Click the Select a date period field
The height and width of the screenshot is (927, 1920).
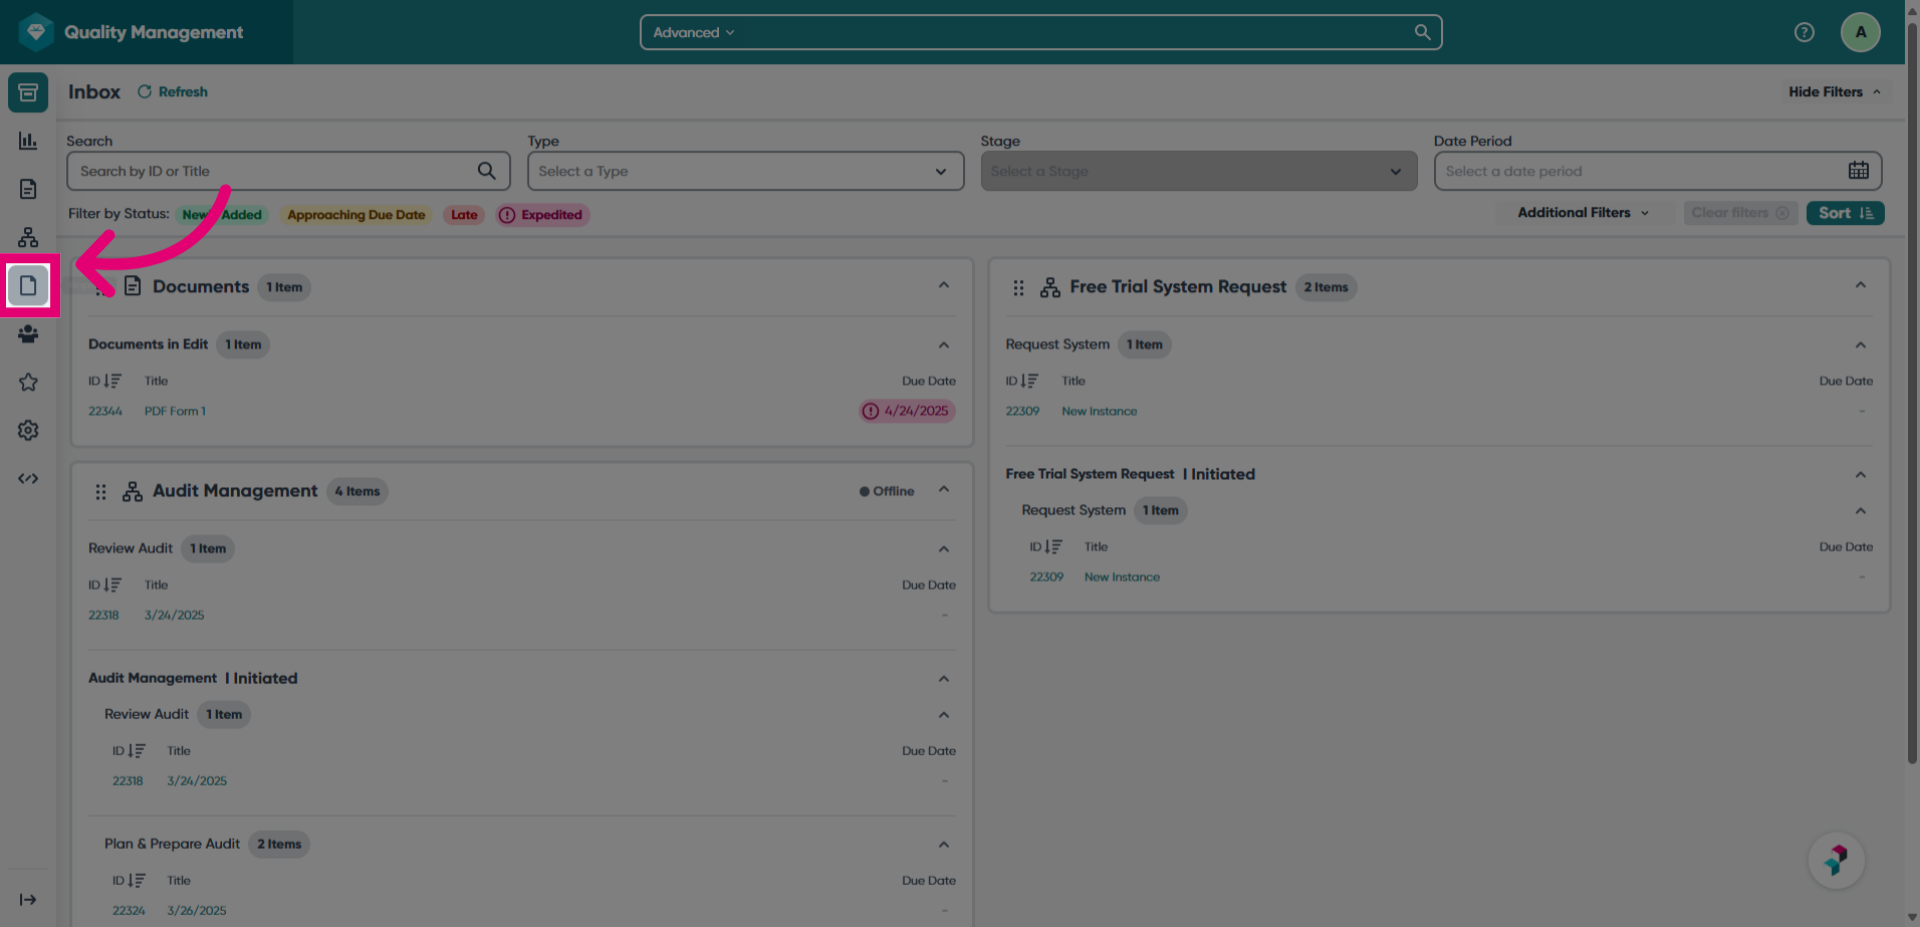[x=1658, y=171]
